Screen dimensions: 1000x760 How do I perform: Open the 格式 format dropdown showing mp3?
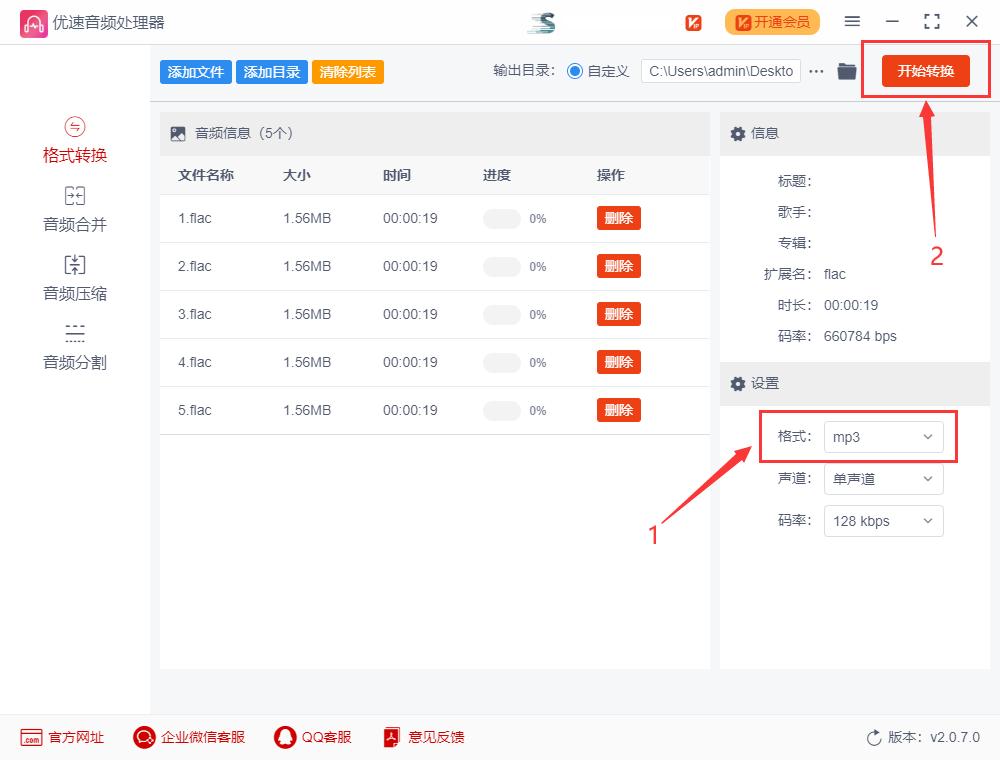point(883,437)
